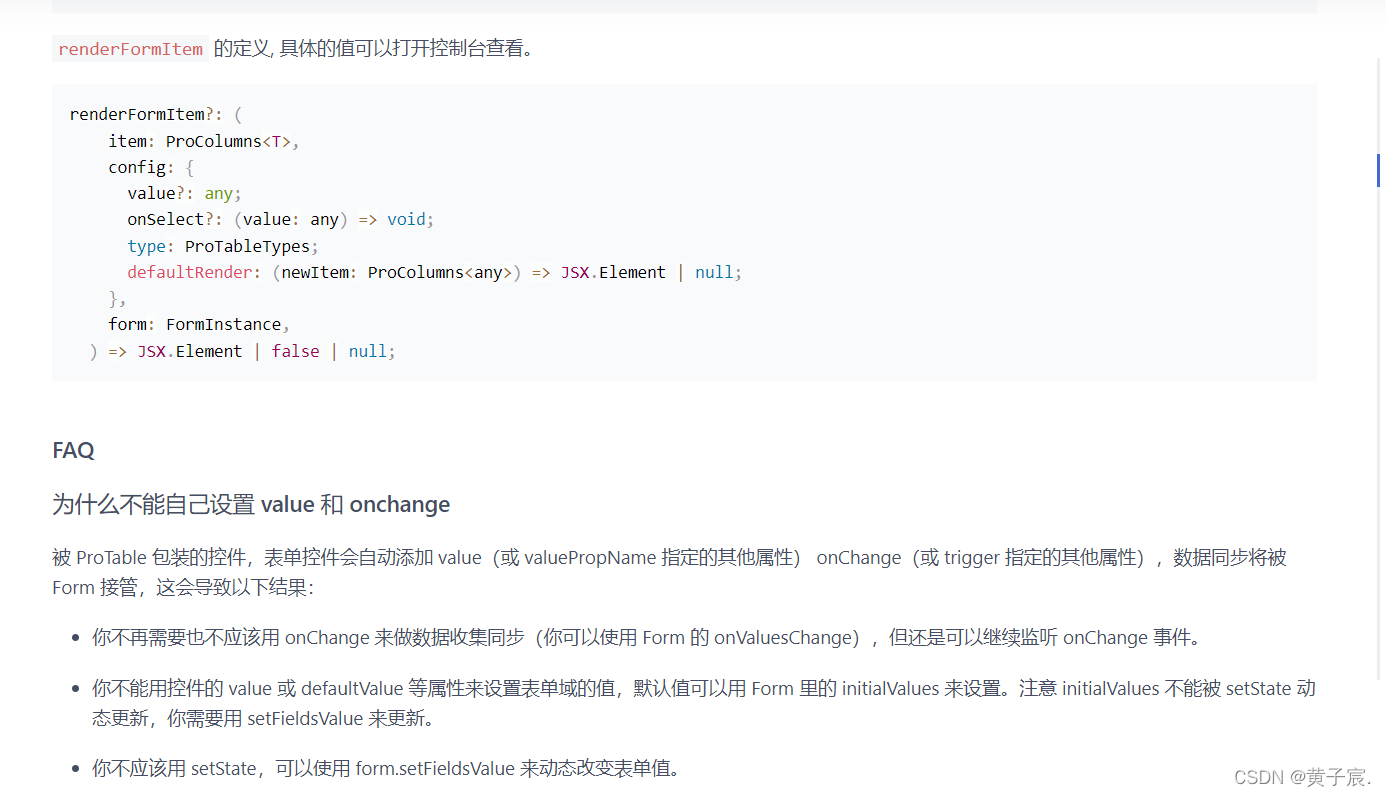Click the FAQ heading
This screenshot has height=797, width=1386.
click(73, 450)
